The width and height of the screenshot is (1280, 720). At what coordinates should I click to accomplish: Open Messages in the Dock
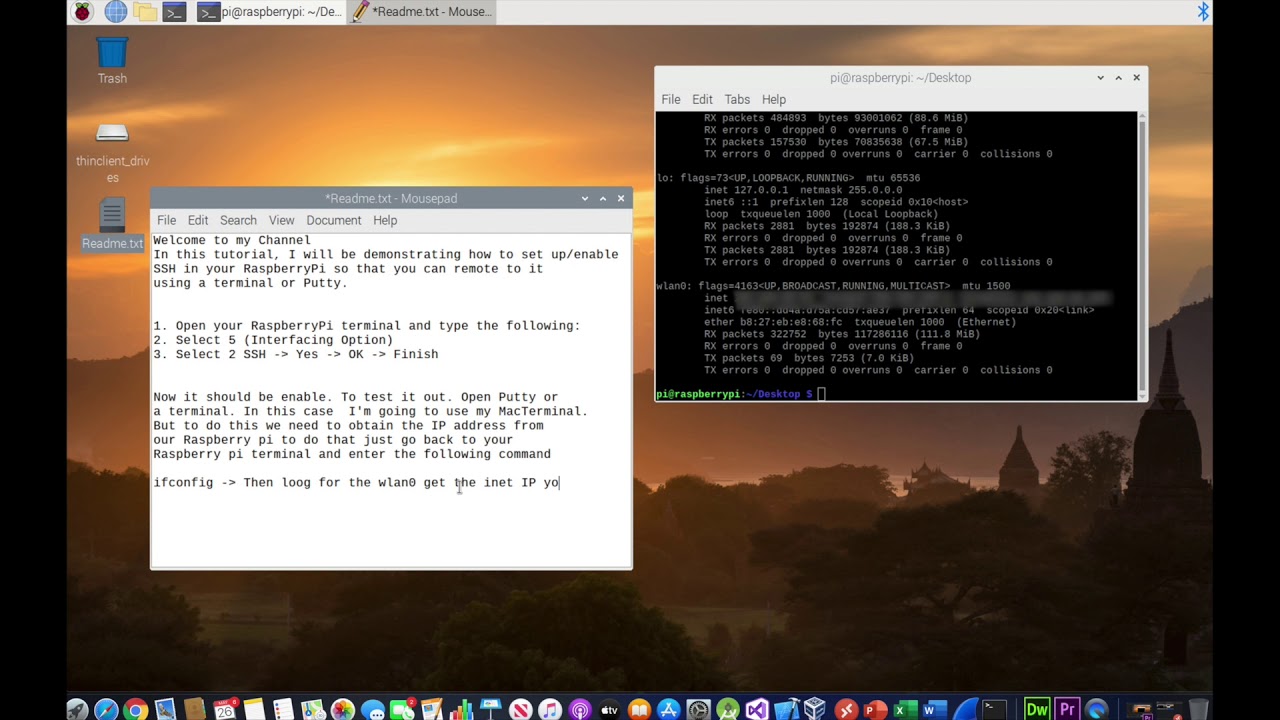click(373, 708)
